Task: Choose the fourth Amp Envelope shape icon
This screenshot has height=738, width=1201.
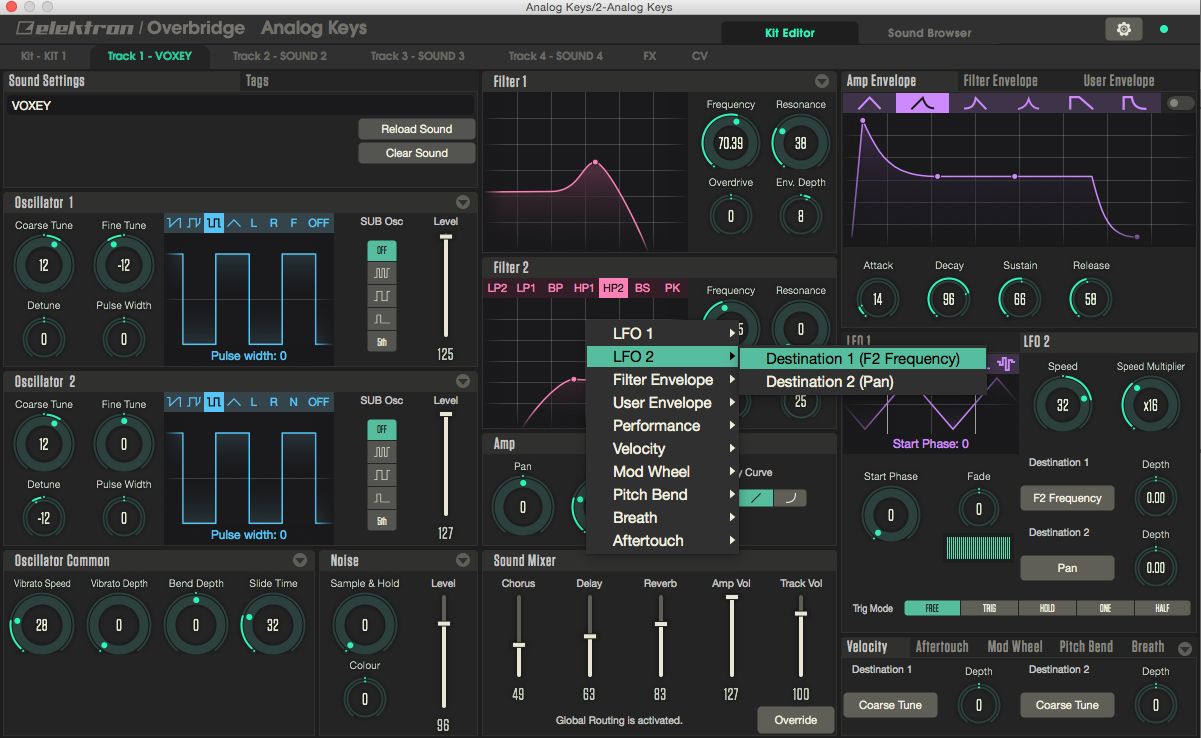Action: coord(1027,103)
